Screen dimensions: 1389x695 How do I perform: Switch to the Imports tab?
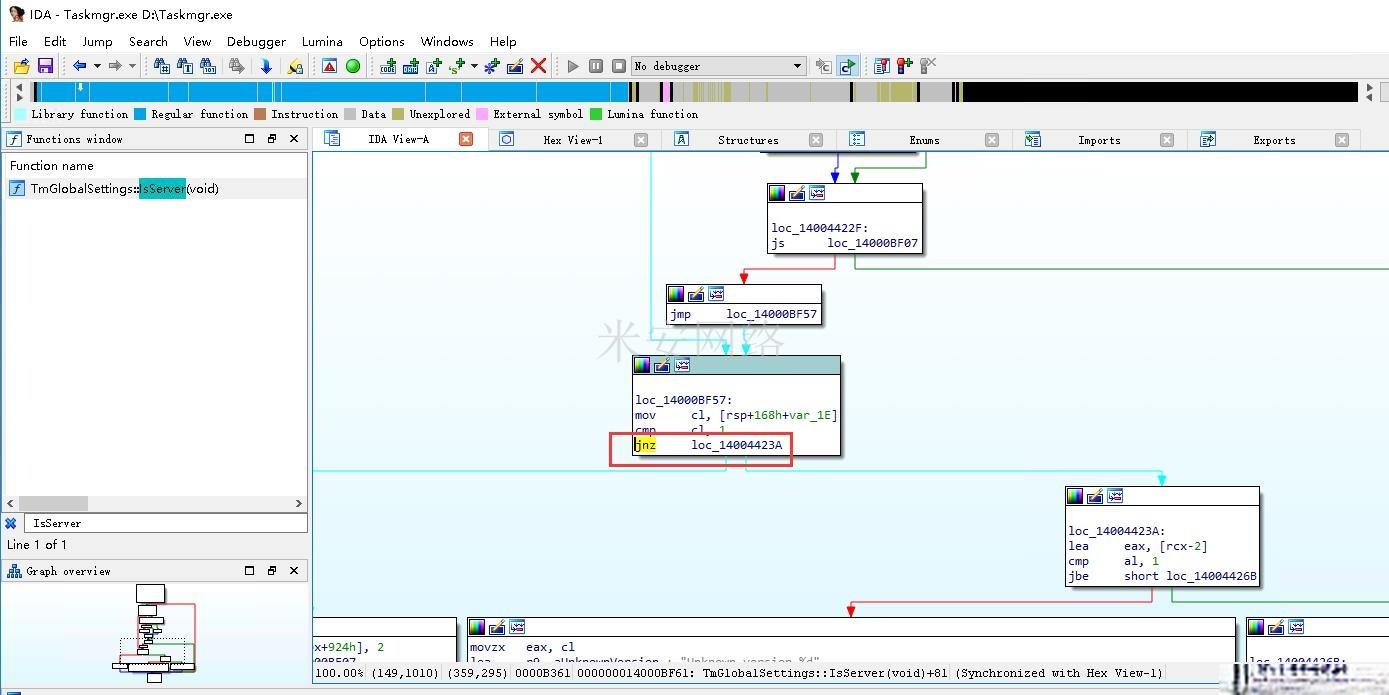click(x=1099, y=140)
